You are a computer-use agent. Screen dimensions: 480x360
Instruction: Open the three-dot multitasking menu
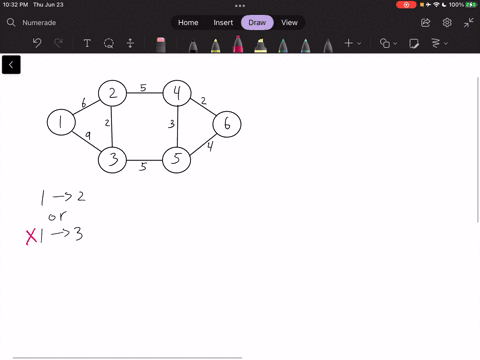point(240,6)
